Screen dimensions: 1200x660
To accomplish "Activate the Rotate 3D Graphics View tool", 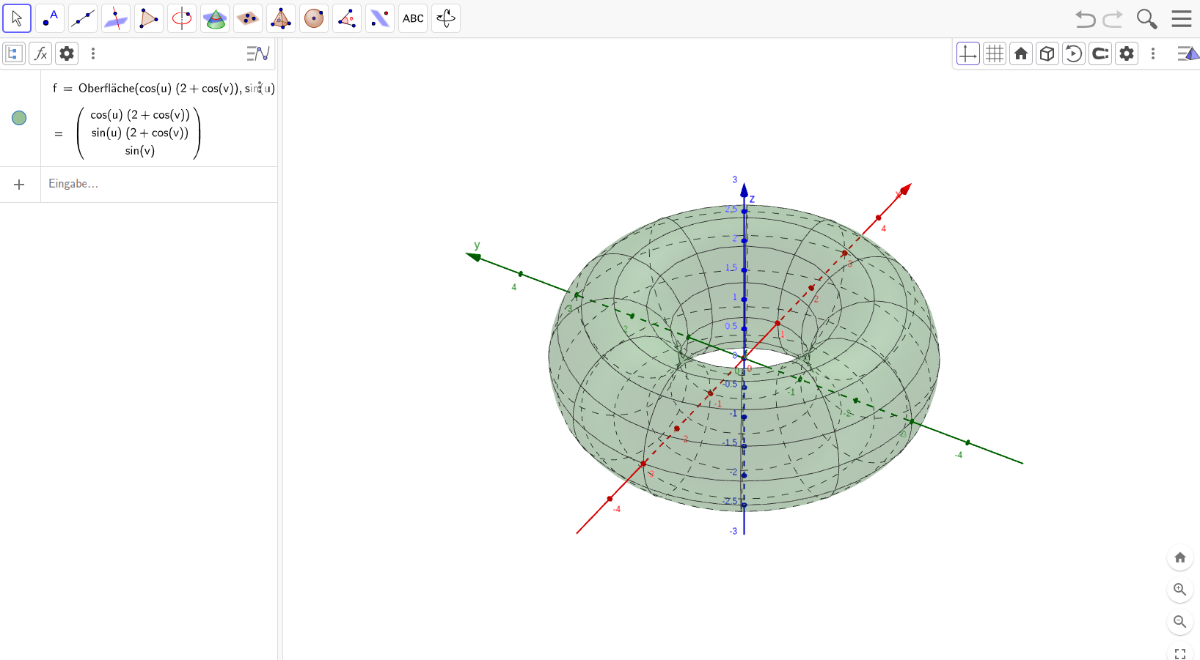I will click(x=446, y=18).
